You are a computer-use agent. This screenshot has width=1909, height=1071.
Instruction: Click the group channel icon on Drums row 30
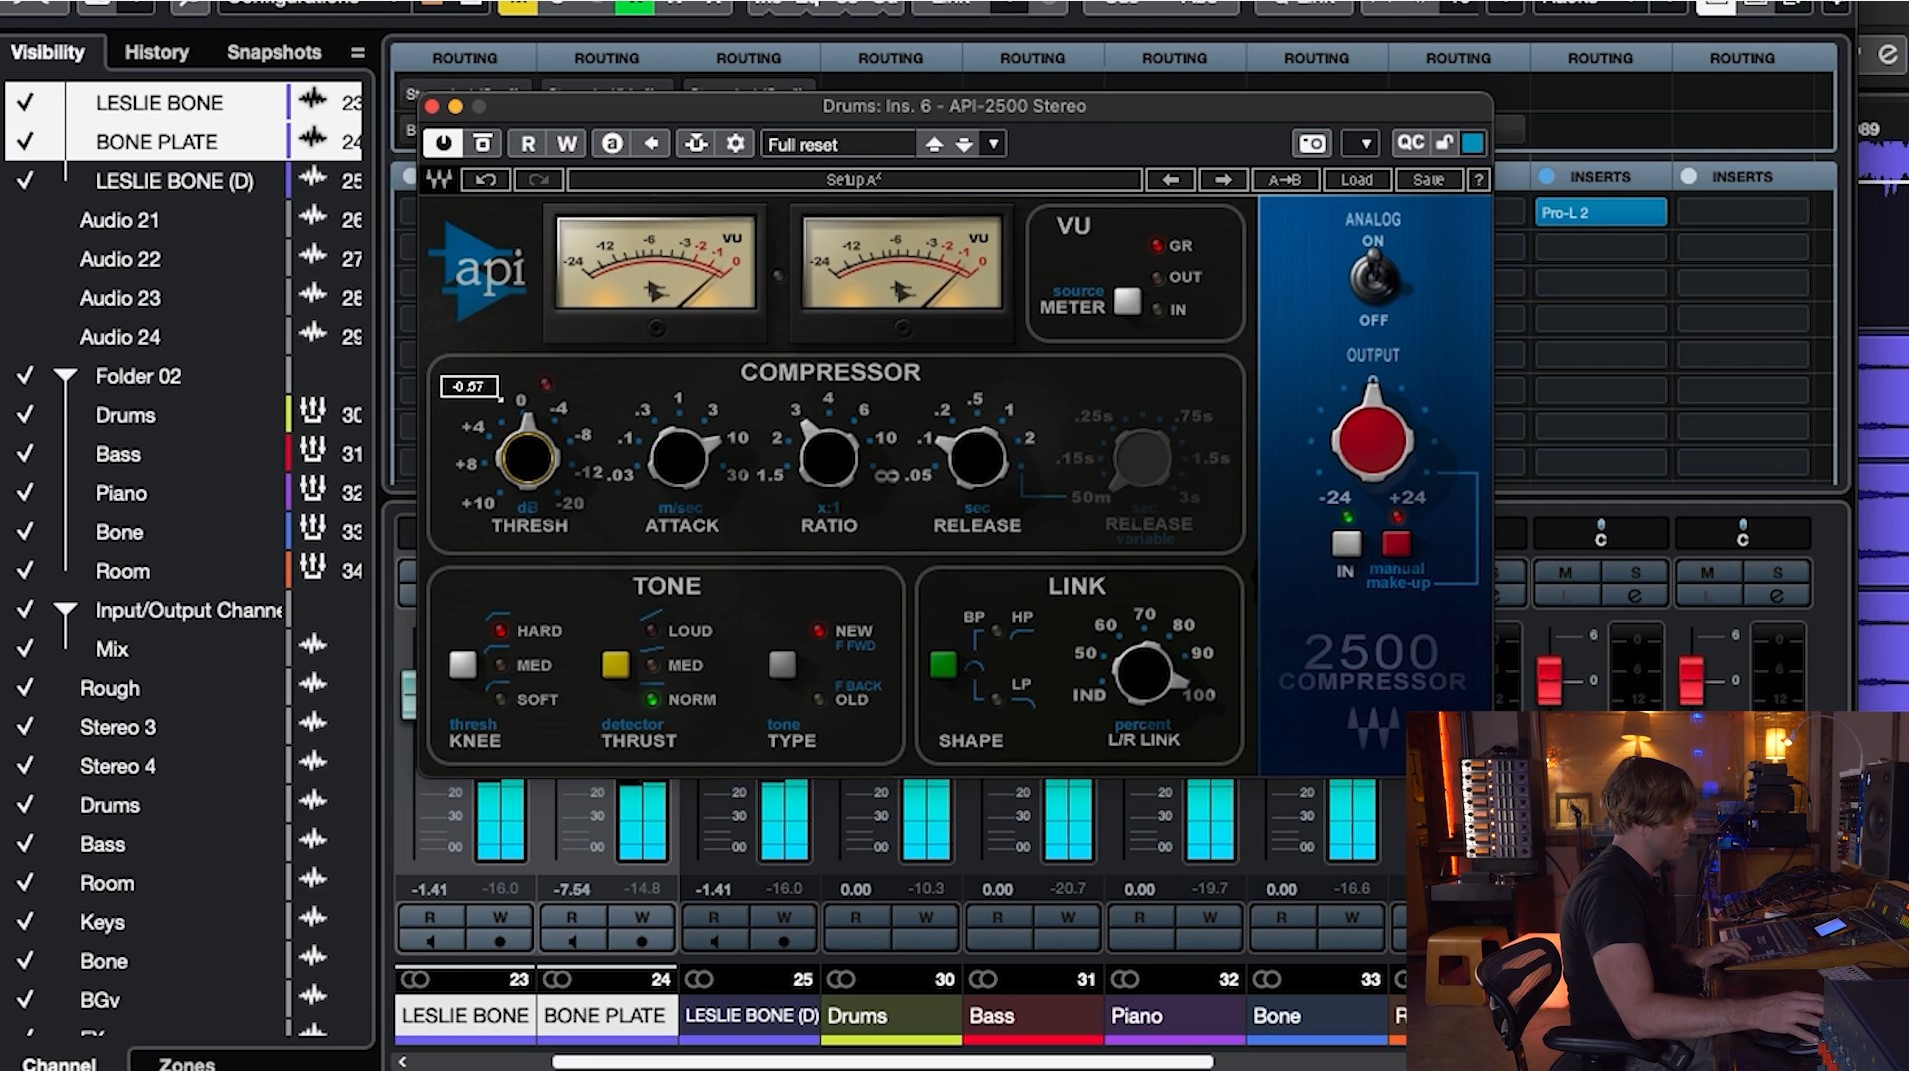coord(312,412)
